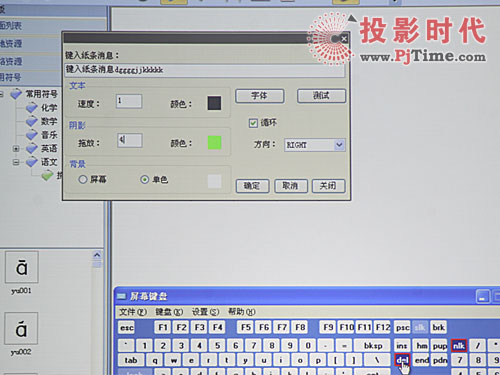Viewport: 500px width, 375px height.
Task: Open the 帮助(H) menu
Action: pyautogui.click(x=242, y=312)
